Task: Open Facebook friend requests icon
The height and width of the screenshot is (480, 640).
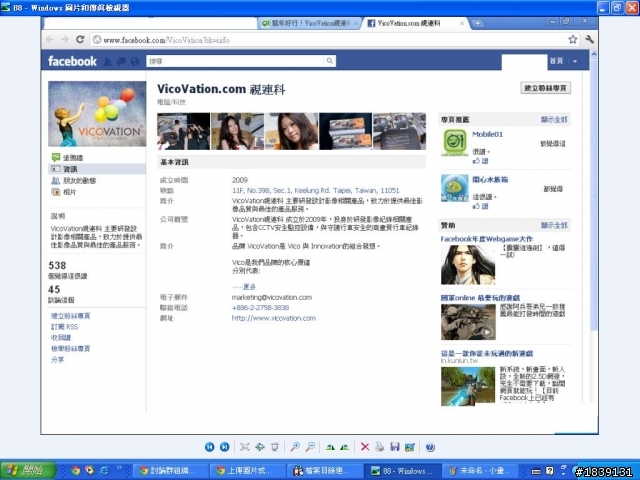Action: 107,61
